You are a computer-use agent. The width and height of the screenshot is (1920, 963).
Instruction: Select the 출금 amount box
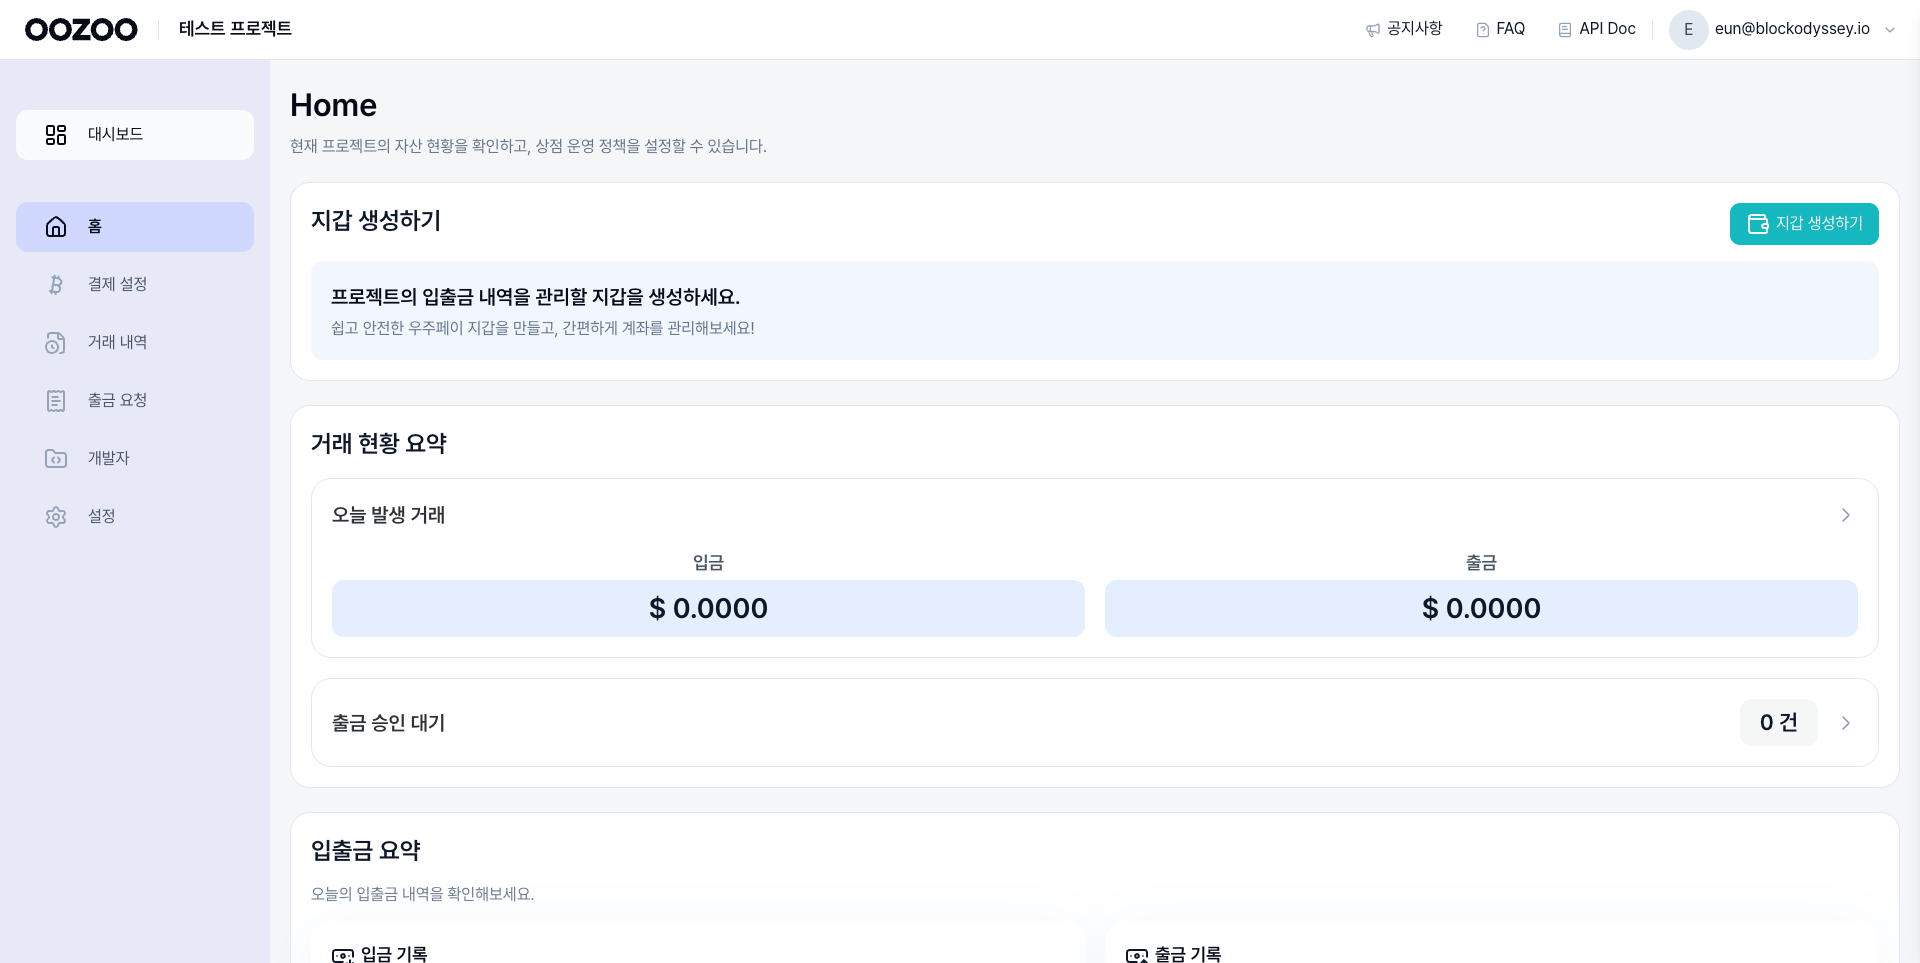coord(1481,608)
